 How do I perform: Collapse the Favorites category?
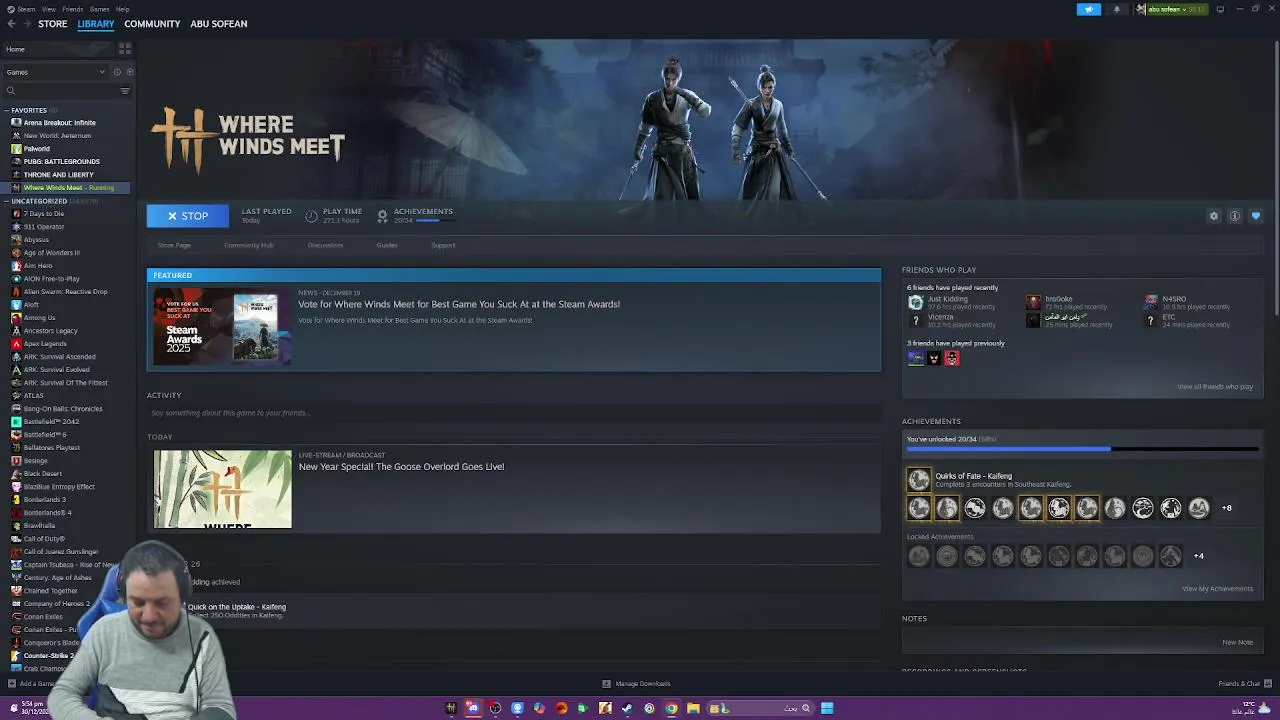click(6, 110)
